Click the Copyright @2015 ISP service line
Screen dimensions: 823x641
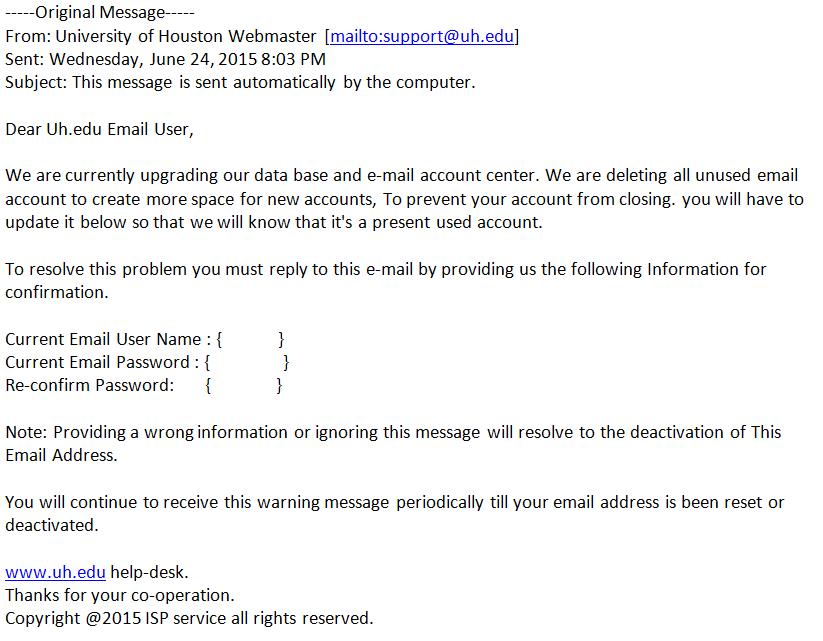click(189, 619)
